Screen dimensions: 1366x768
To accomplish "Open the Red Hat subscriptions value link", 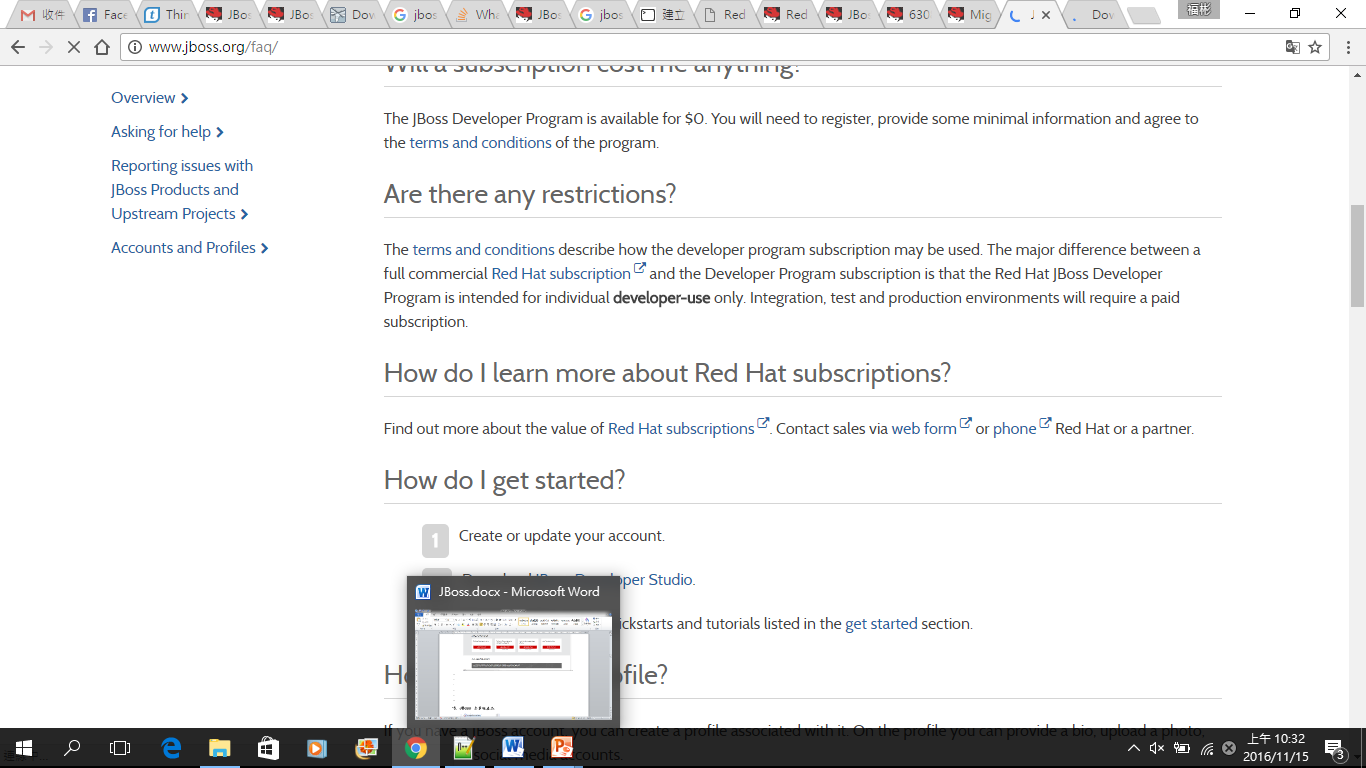I will tap(681, 429).
